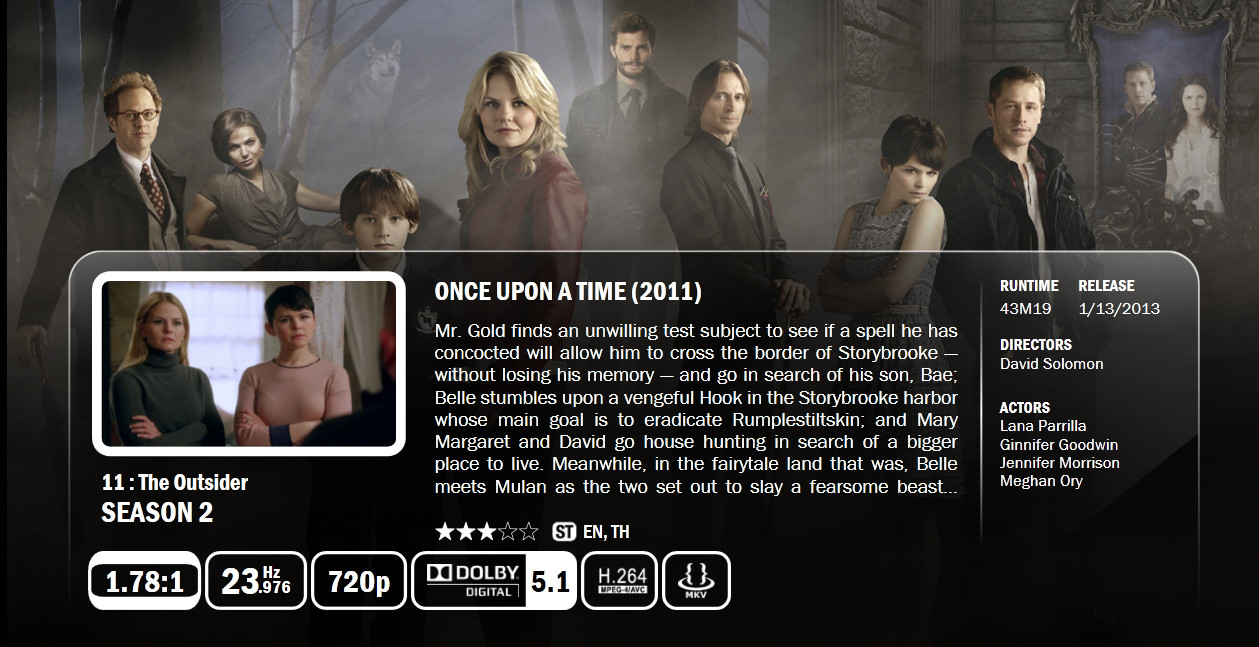Screen dimensions: 1259x647
Task: Click the MKV container icon
Action: [x=696, y=580]
